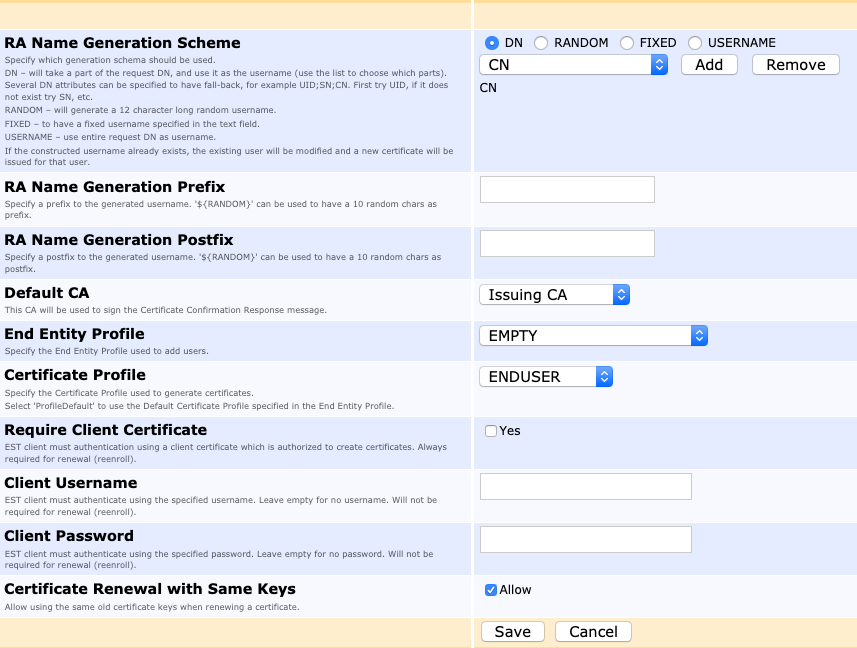Click the Client Username field
Screen dimensions: 857x648
(585, 486)
